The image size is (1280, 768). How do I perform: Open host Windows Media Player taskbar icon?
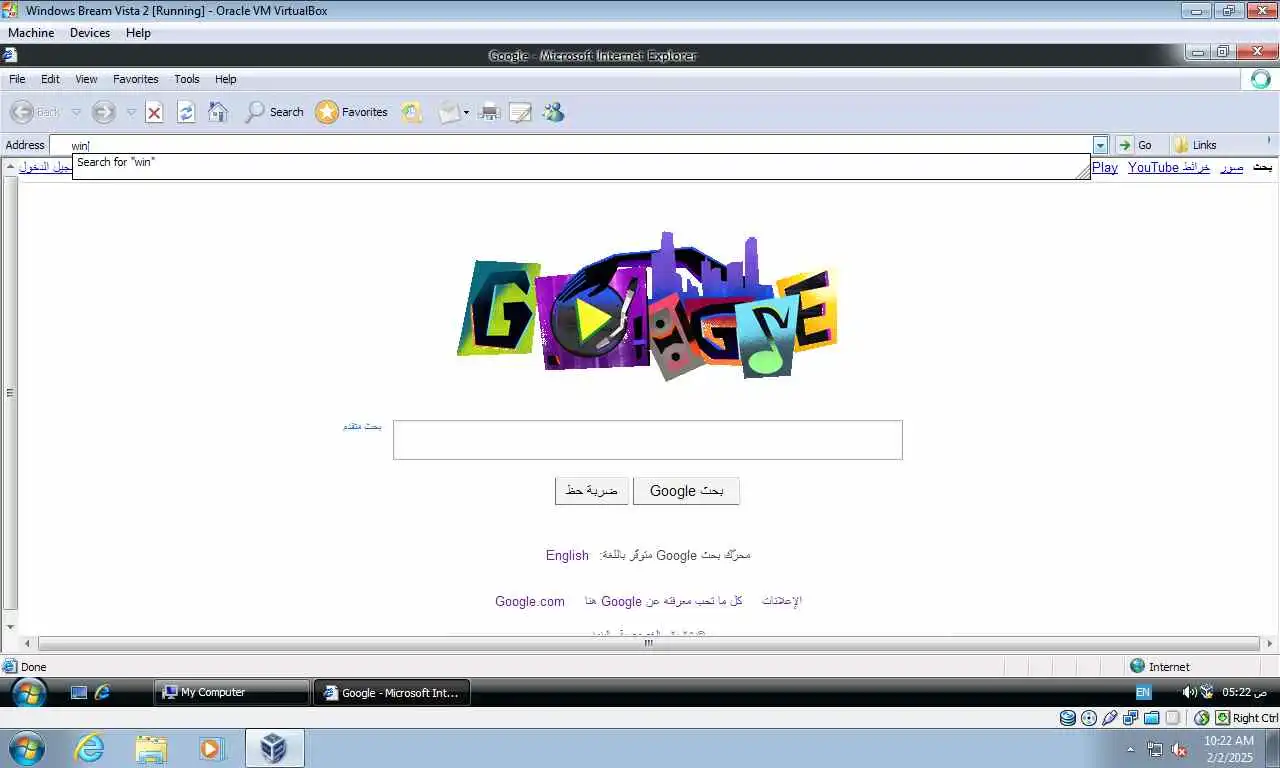click(211, 748)
